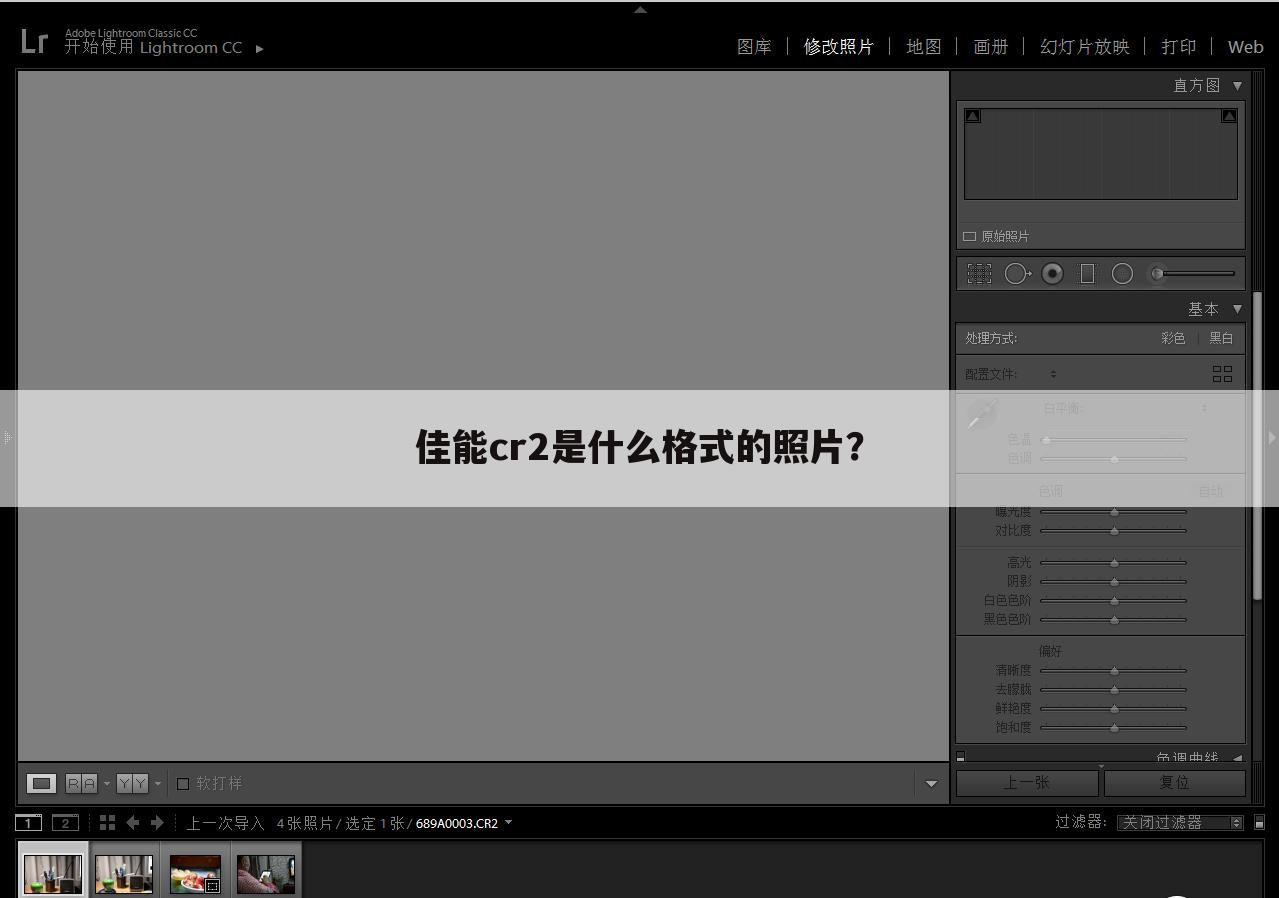Switch to the 图库 module

(x=754, y=47)
